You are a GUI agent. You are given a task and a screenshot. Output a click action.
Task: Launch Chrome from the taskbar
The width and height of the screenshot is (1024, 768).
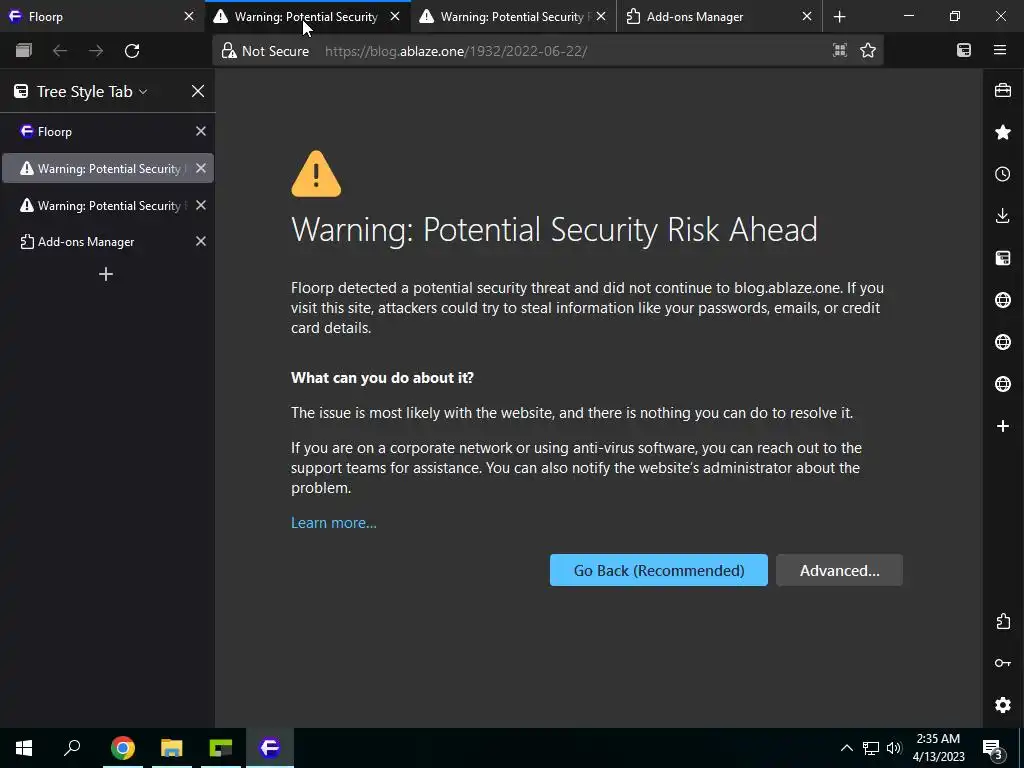click(123, 747)
